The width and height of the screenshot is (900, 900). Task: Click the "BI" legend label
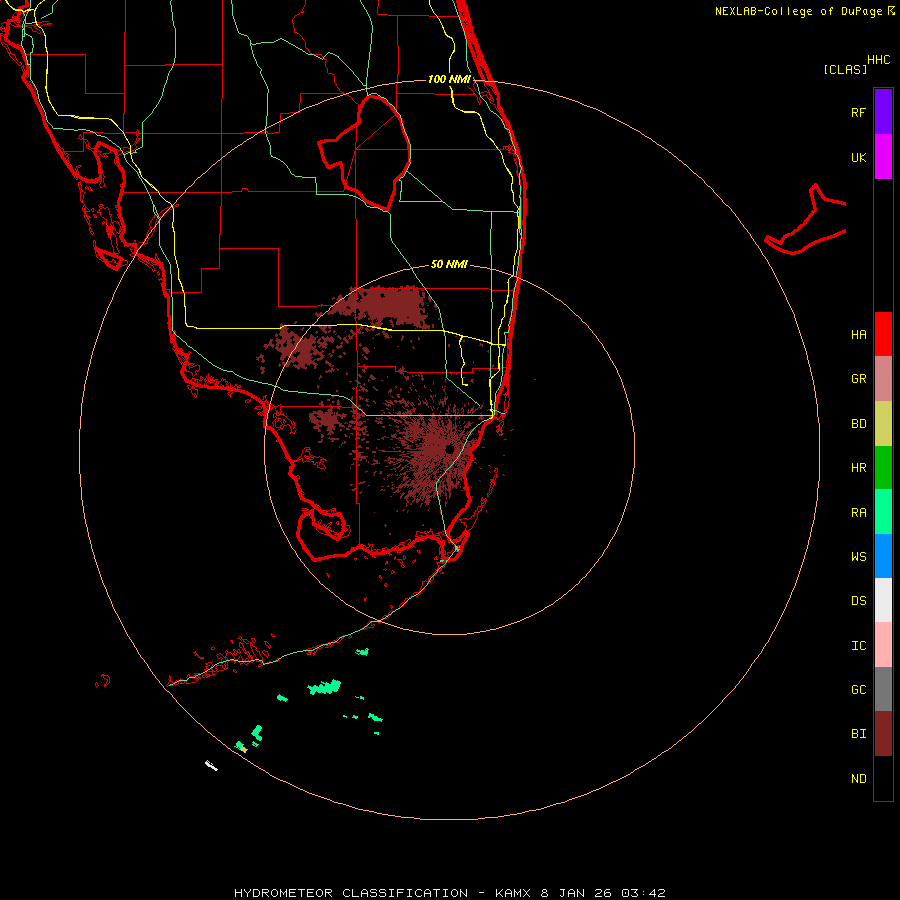pos(858,734)
